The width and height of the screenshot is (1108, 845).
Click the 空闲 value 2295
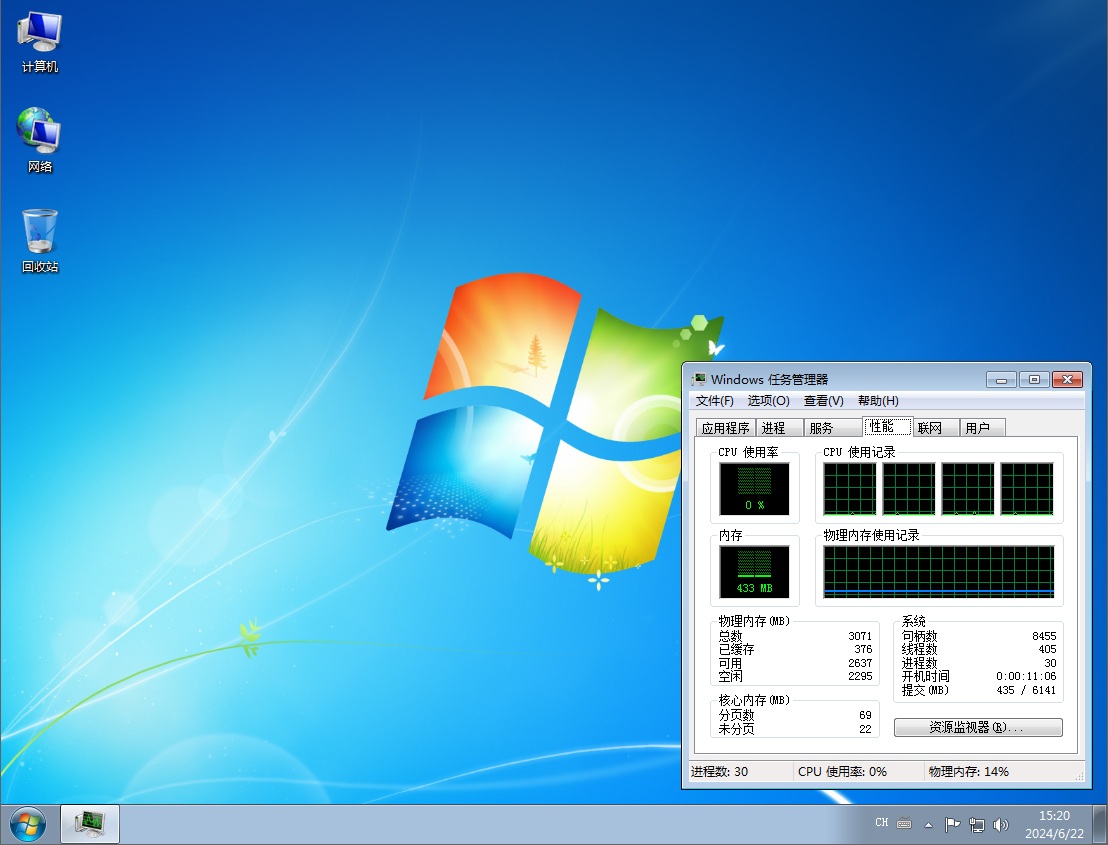[860, 676]
